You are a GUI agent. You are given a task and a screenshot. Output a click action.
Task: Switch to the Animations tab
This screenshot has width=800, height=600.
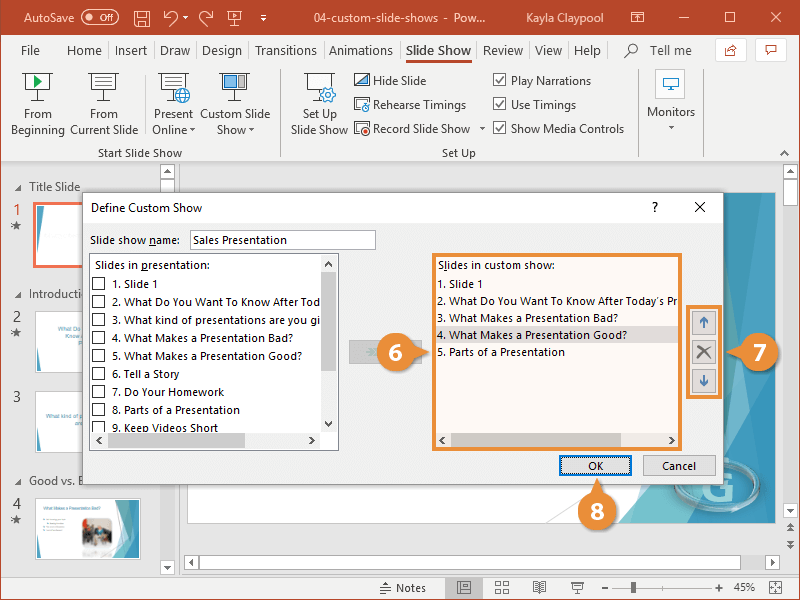click(361, 51)
